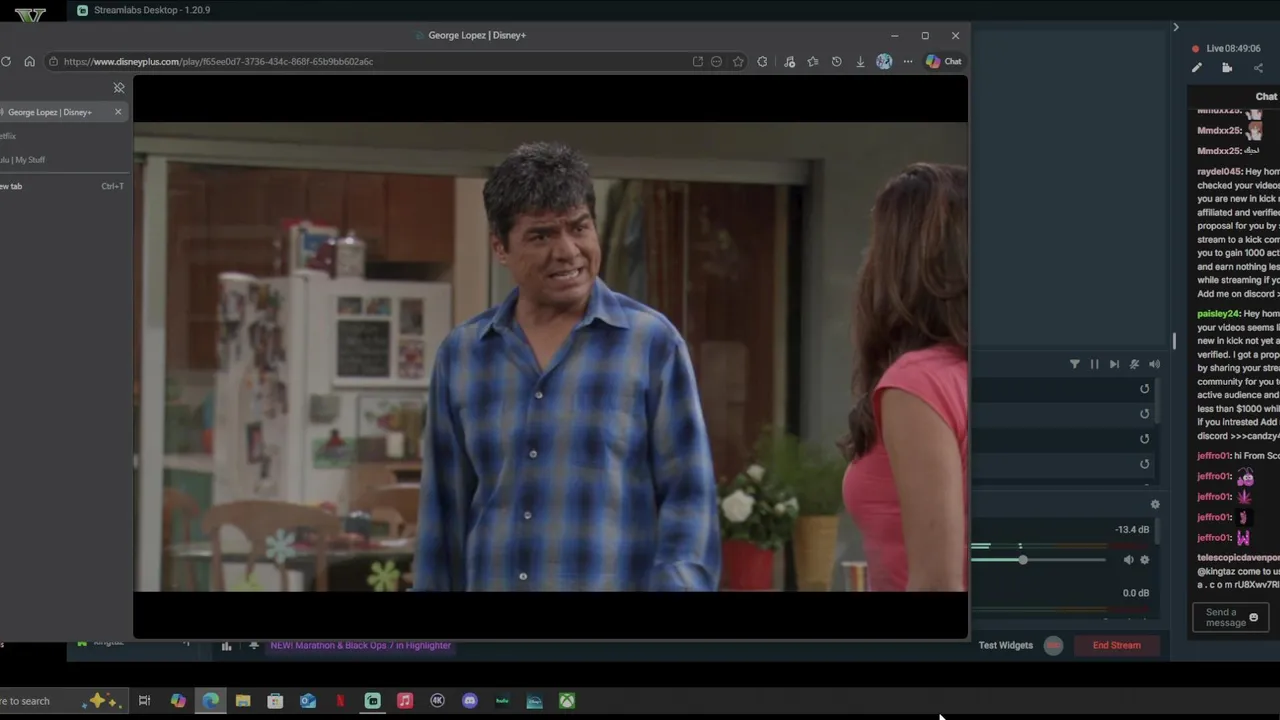Launch Netflix from taskbar

pos(340,701)
